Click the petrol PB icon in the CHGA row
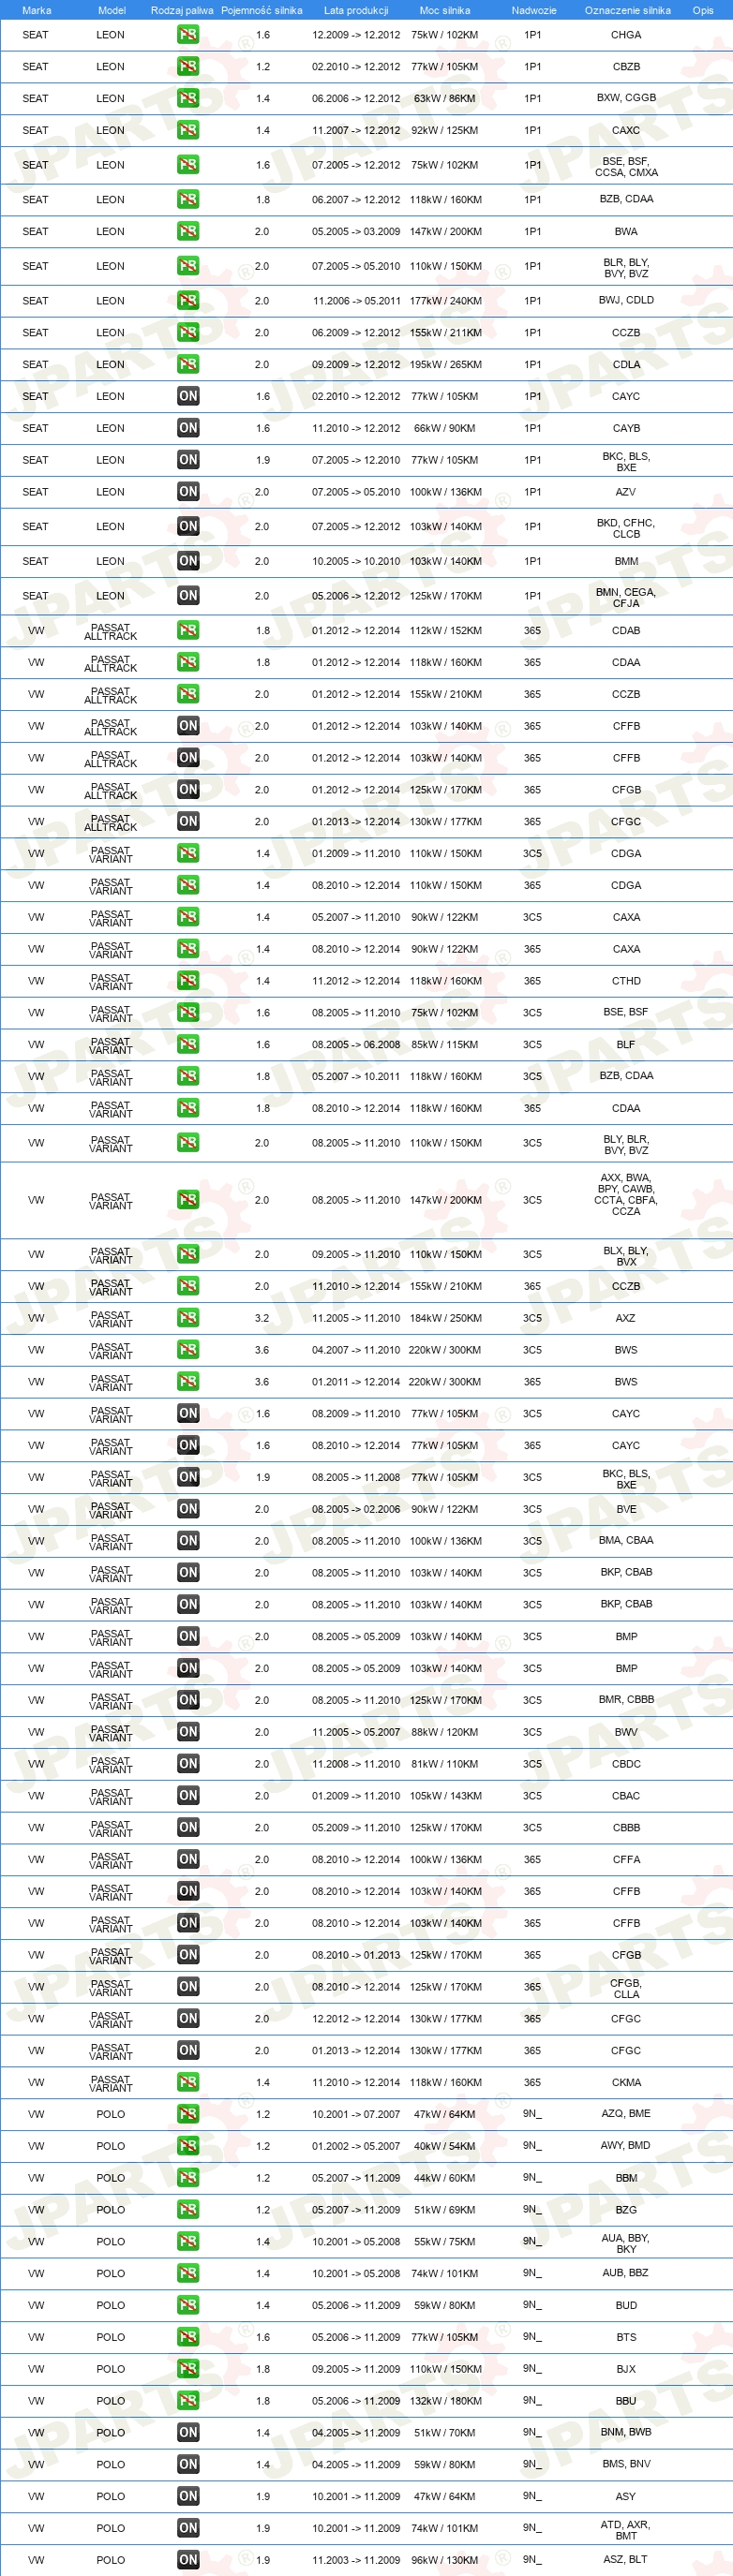The image size is (733, 2576). tap(188, 35)
